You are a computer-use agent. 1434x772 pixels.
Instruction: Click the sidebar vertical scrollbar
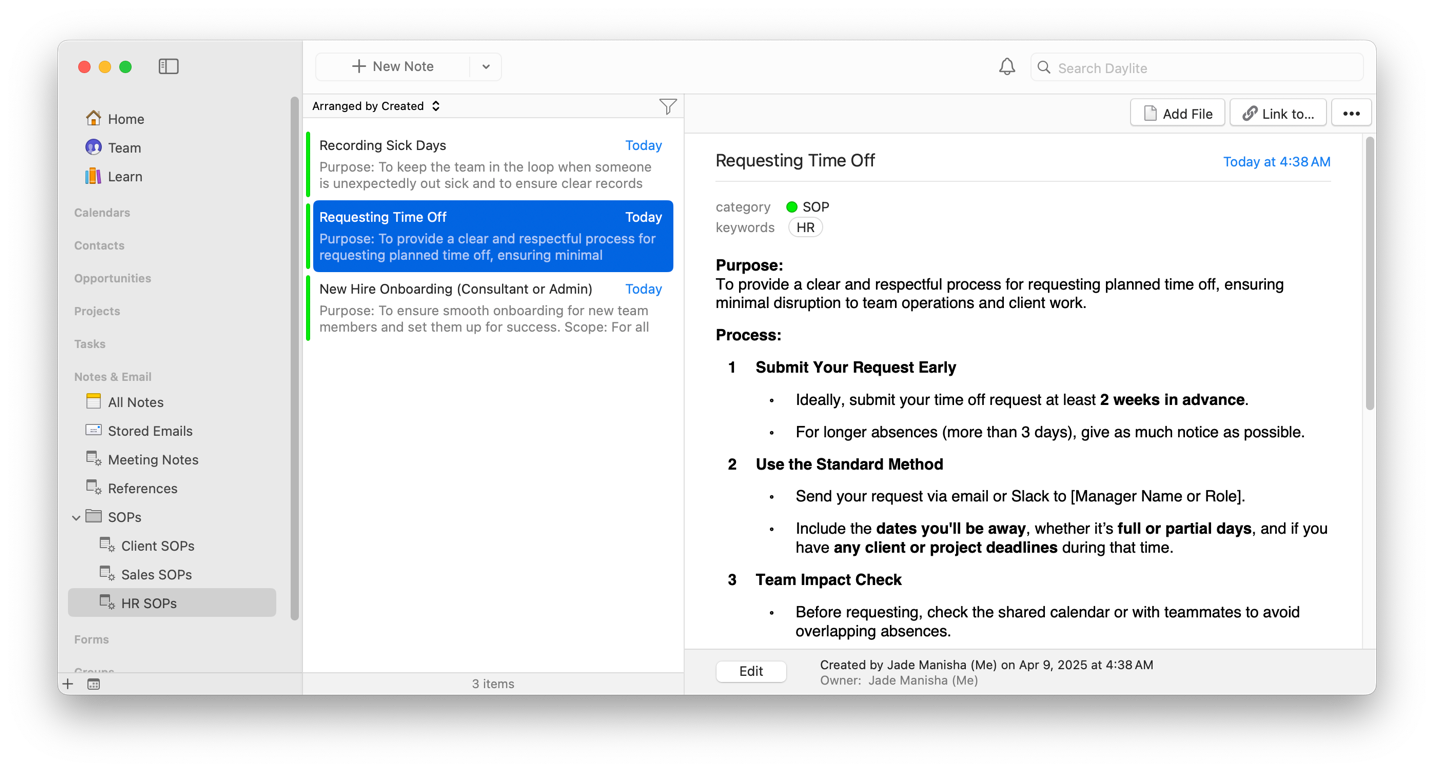click(x=294, y=358)
